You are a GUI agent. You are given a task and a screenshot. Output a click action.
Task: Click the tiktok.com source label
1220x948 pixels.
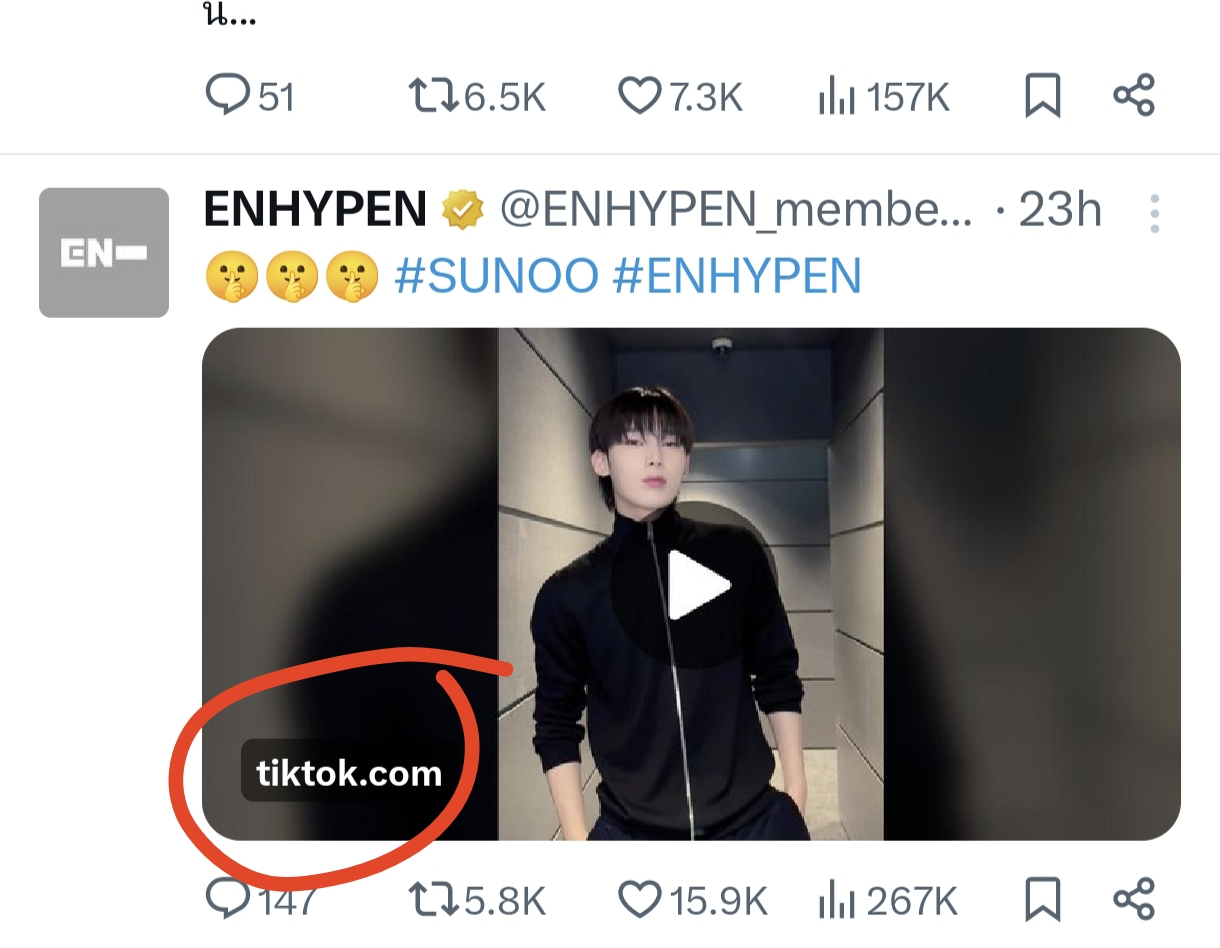(x=349, y=773)
